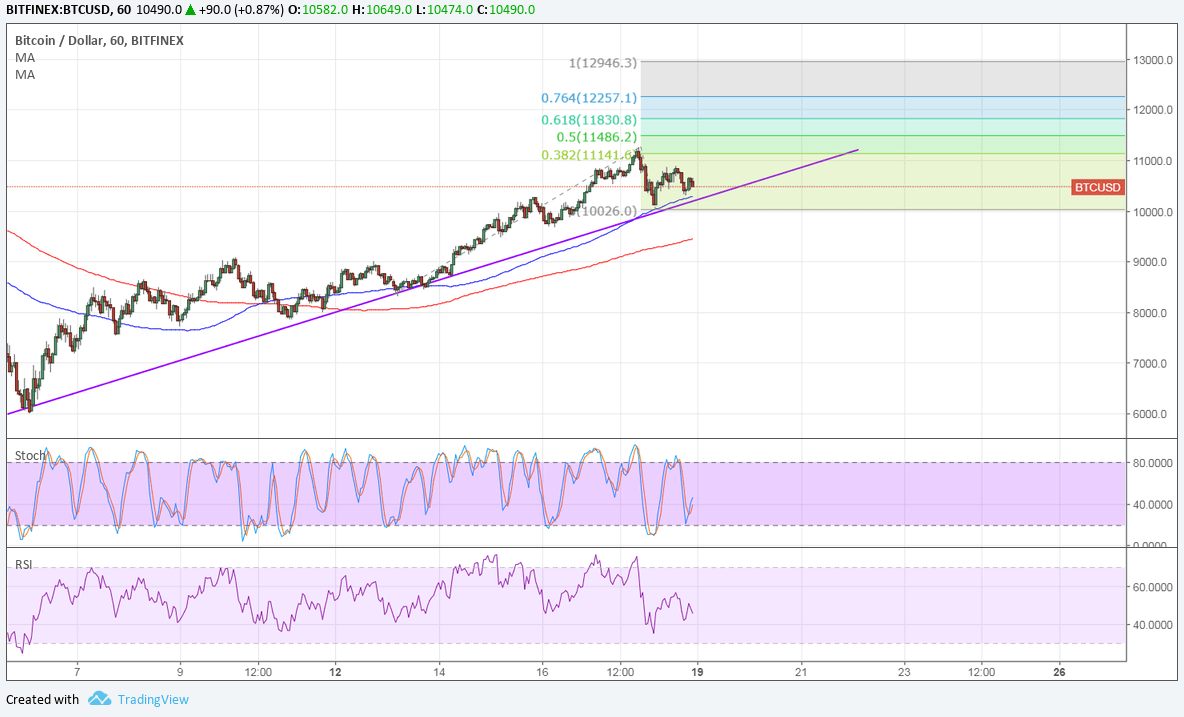Click the green up arrow in header
This screenshot has height=717, width=1184.
click(x=190, y=9)
